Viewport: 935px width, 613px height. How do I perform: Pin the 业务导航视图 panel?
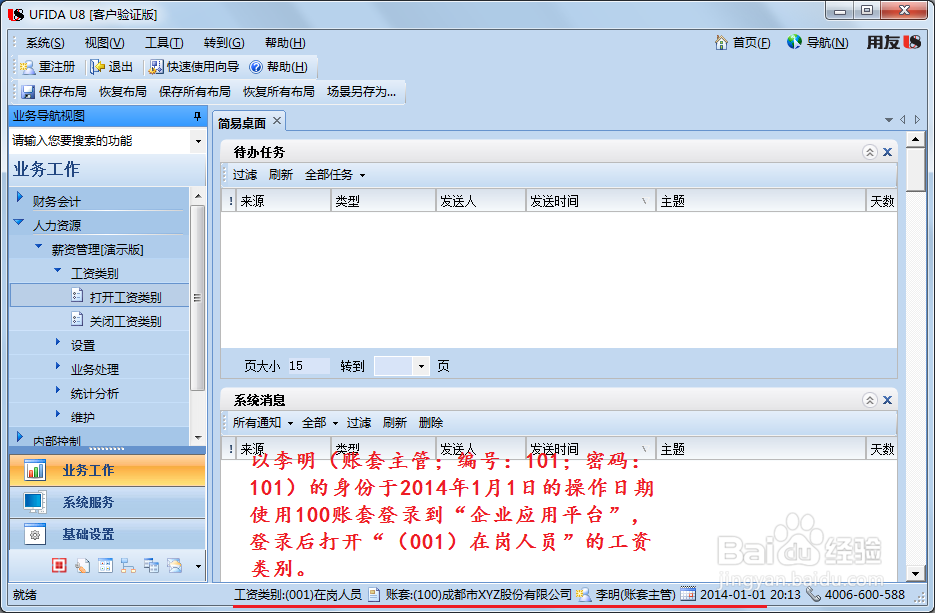tap(197, 116)
